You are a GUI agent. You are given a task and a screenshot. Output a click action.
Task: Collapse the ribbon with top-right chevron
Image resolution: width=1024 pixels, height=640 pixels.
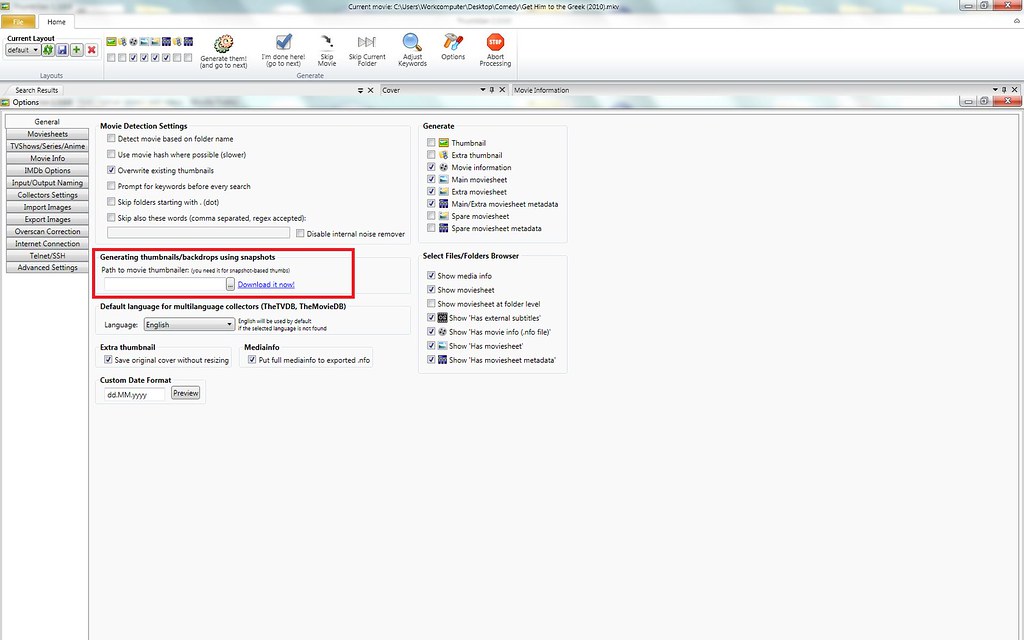(x=1016, y=22)
